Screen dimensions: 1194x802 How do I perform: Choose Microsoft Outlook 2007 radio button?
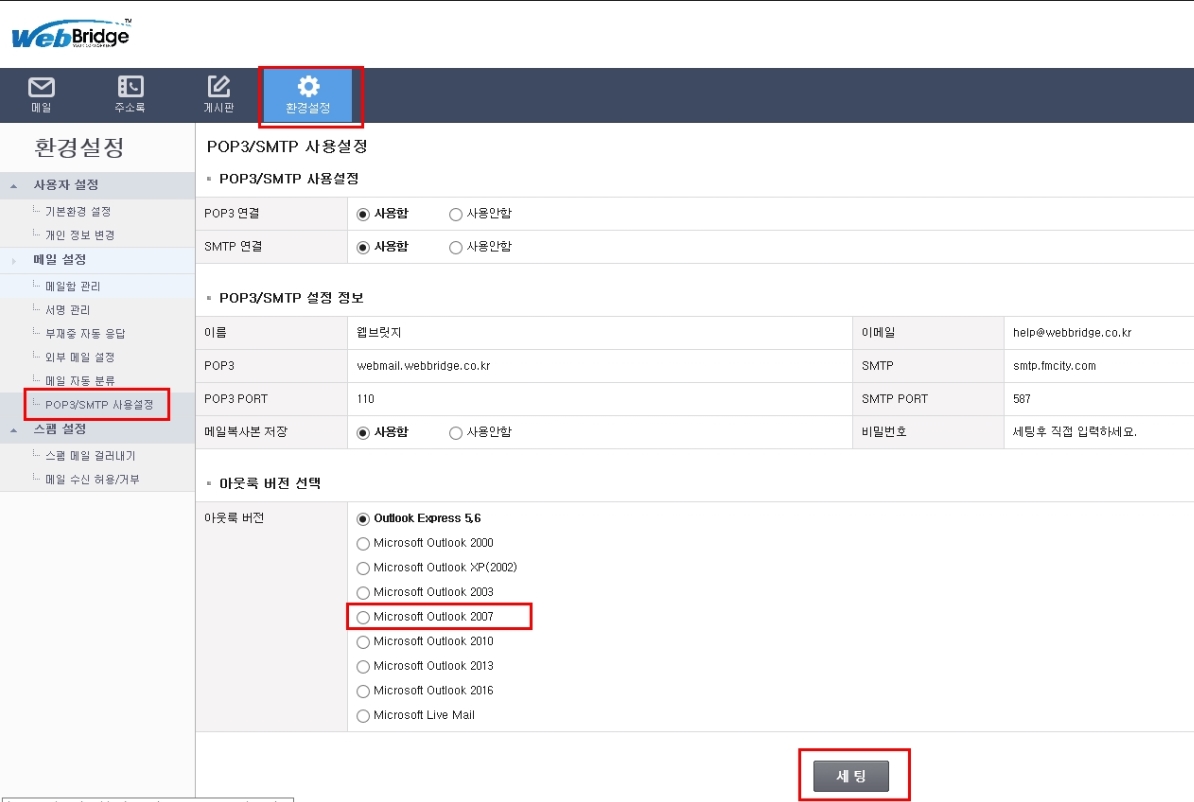(363, 617)
